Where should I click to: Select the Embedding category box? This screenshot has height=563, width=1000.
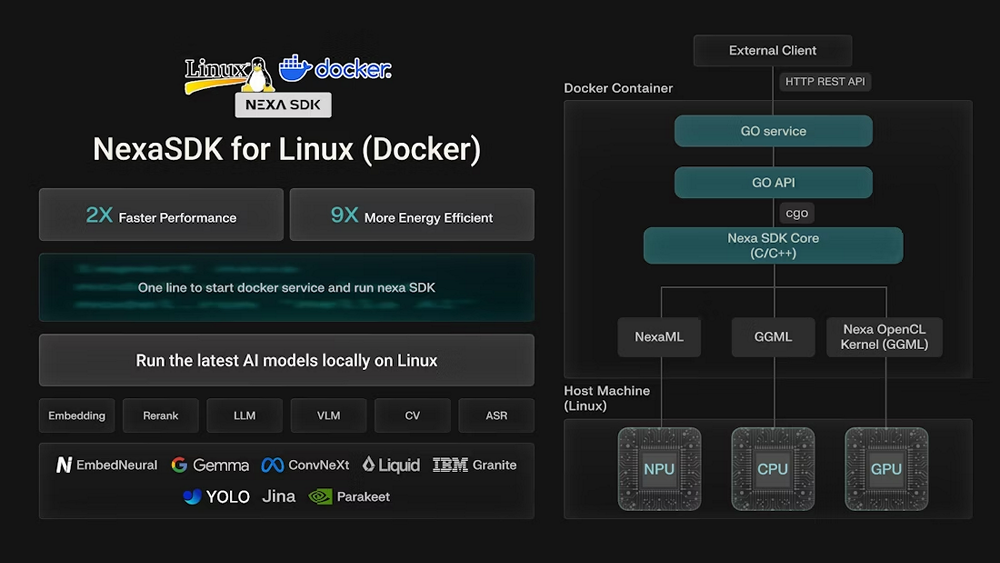[x=77, y=416]
